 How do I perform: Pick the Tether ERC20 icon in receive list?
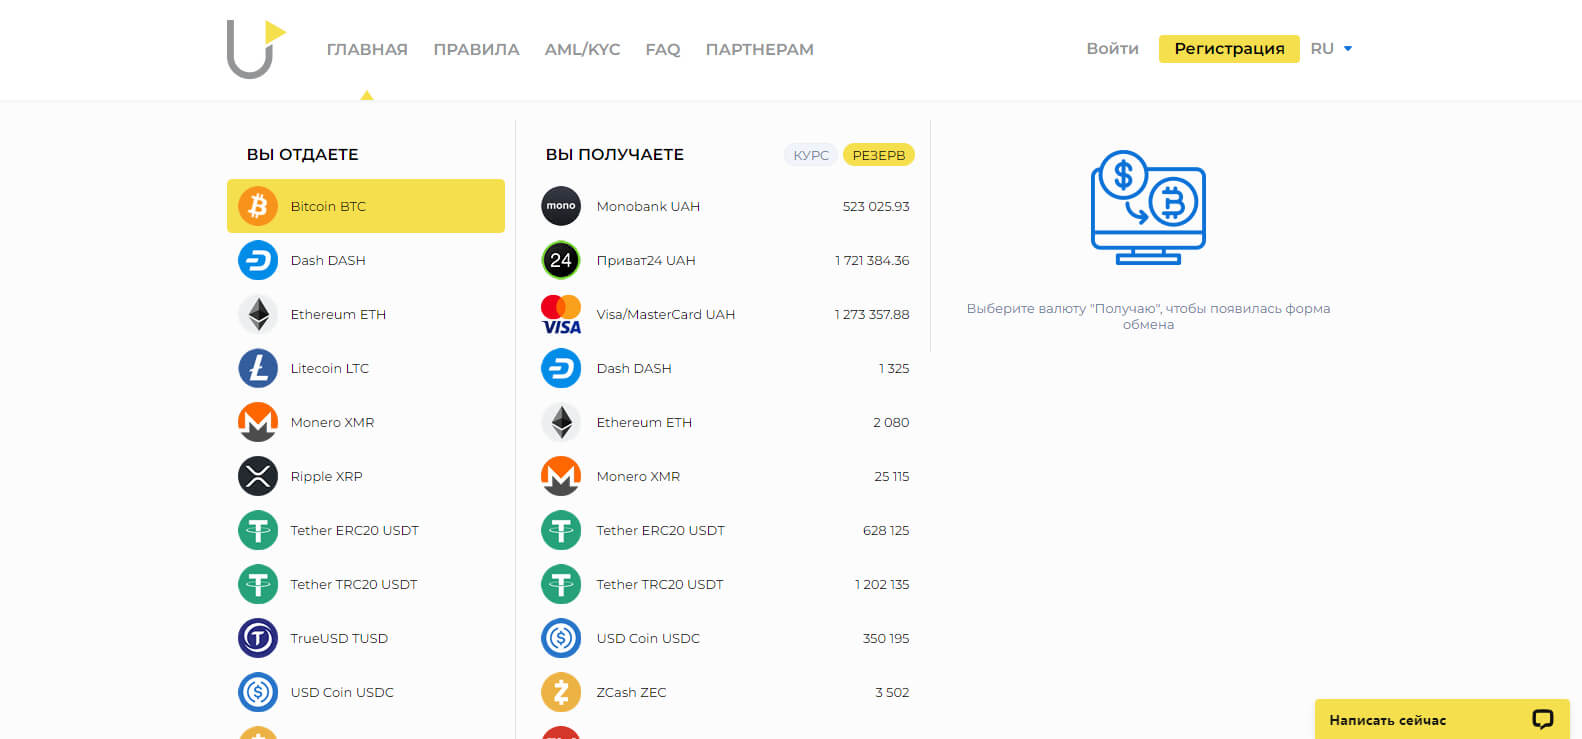561,530
